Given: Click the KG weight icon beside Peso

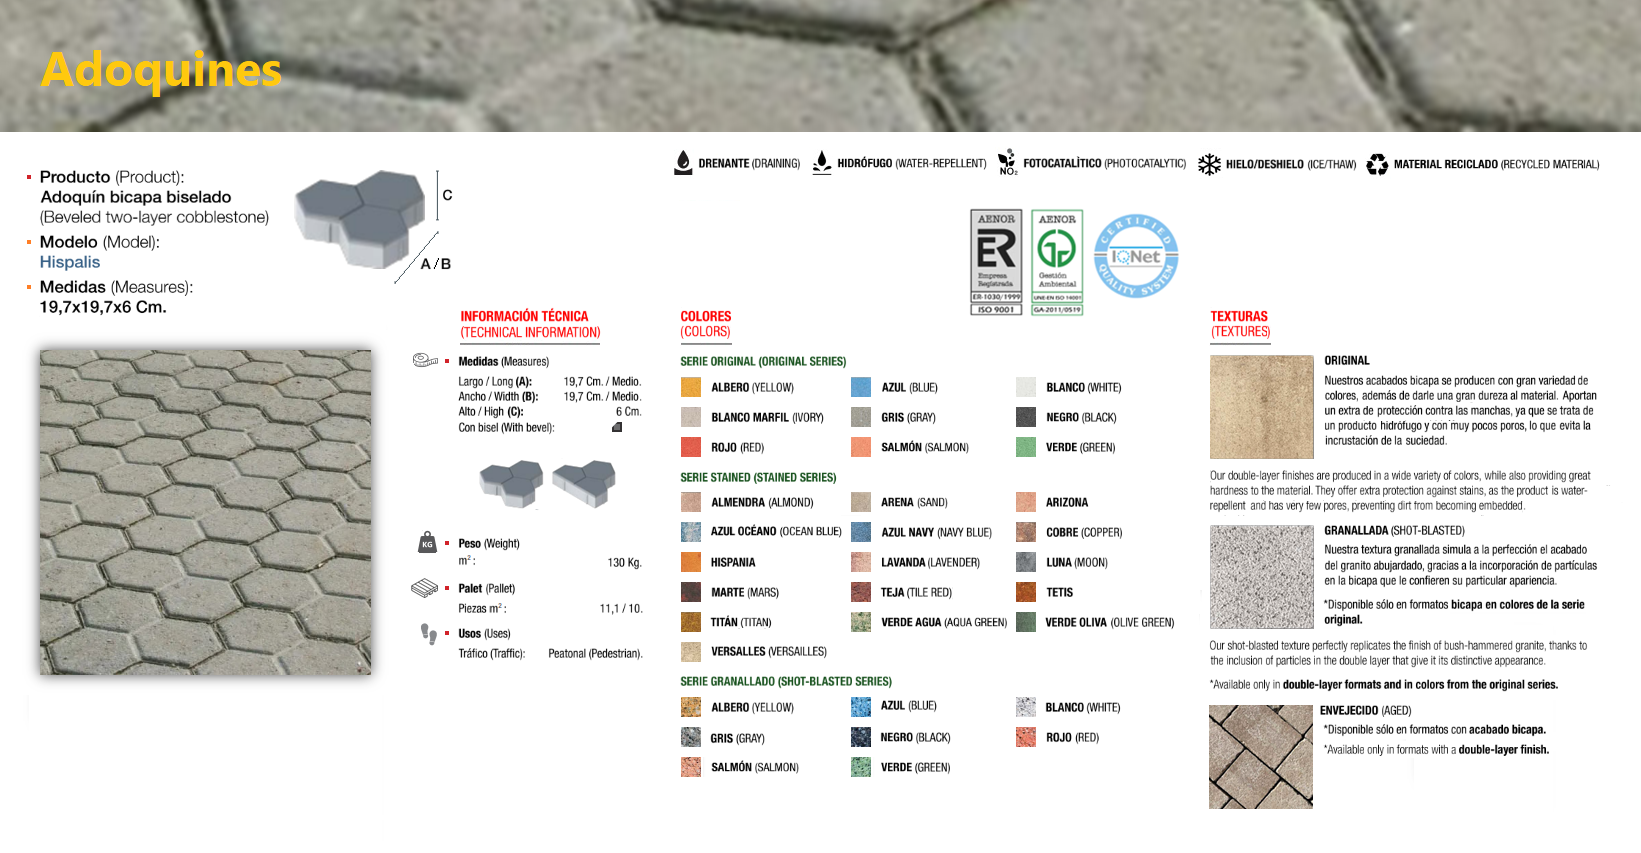Looking at the screenshot, I should coord(427,543).
